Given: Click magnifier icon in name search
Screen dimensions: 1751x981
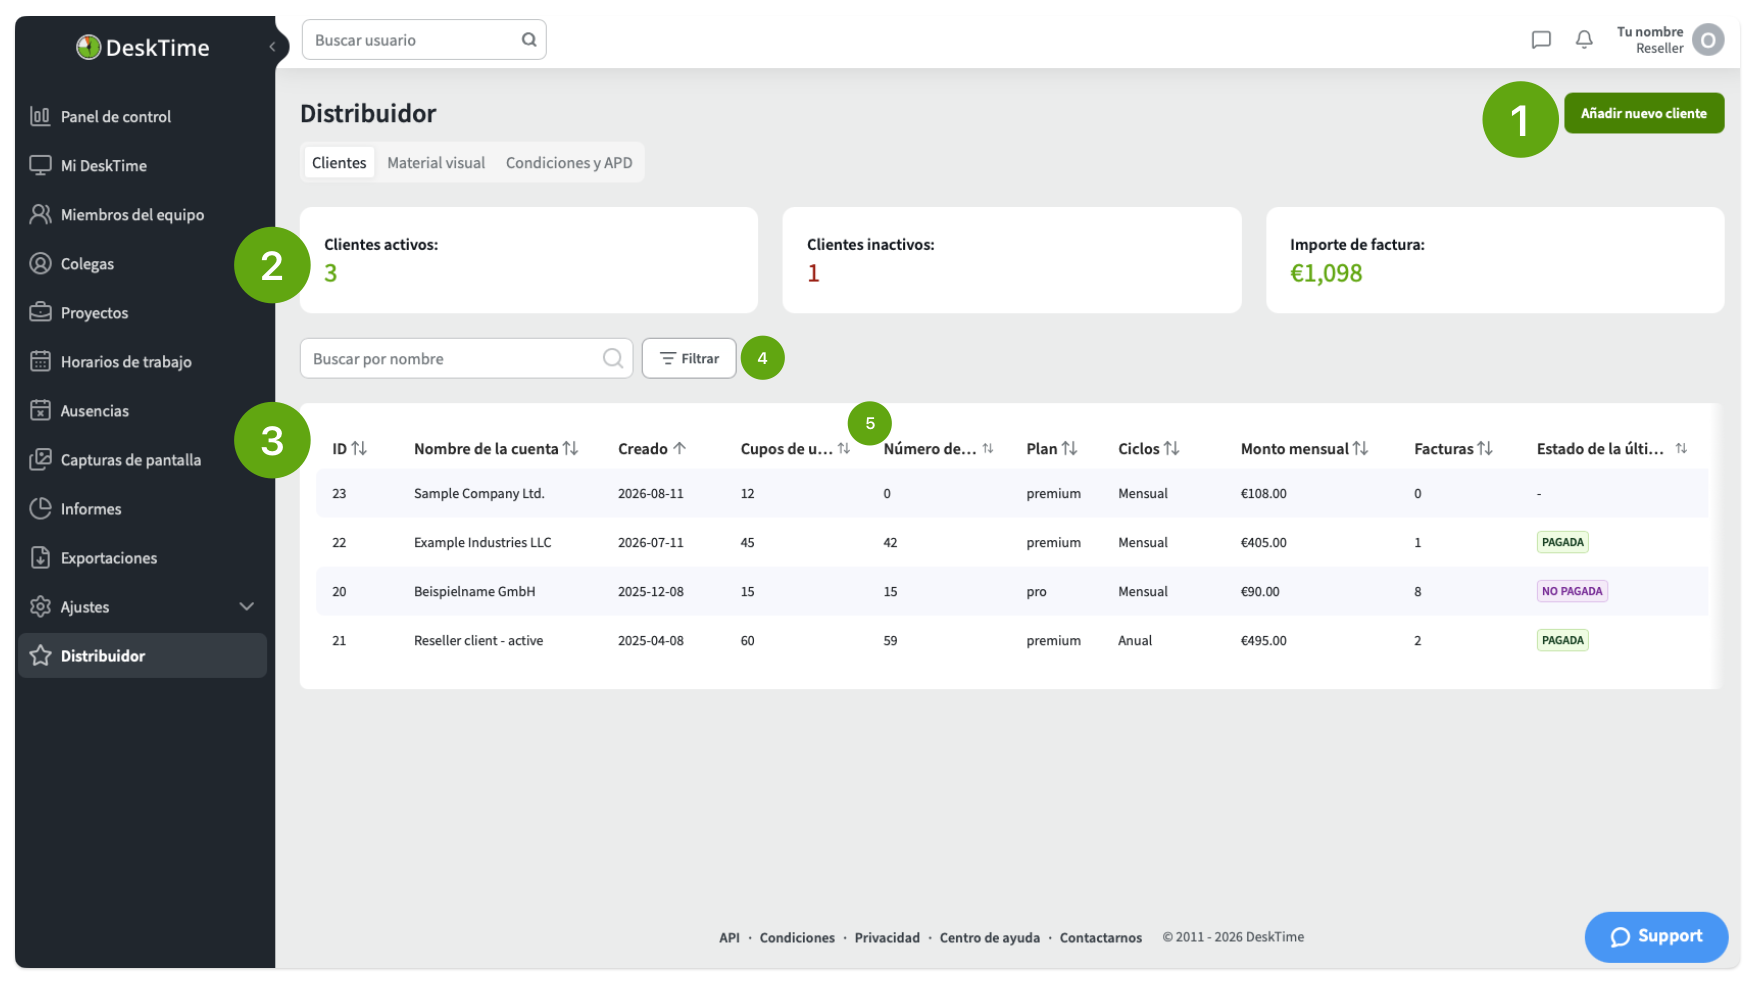Looking at the screenshot, I should coord(613,358).
